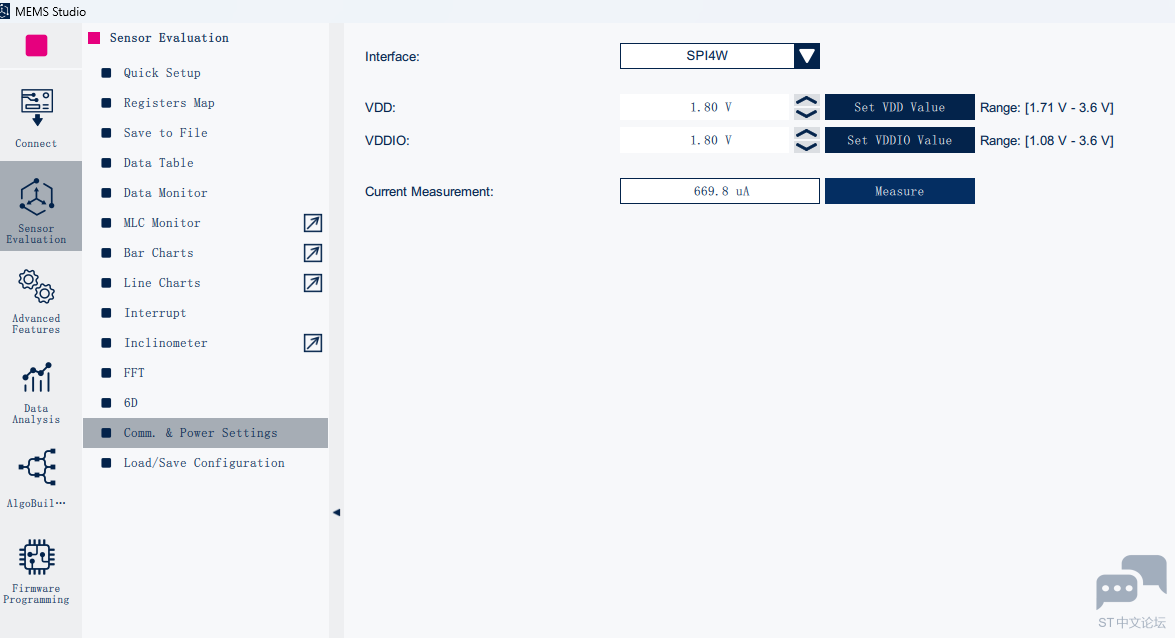
Task: Launch AlgoBuilder from sidebar icon
Action: pos(37,468)
